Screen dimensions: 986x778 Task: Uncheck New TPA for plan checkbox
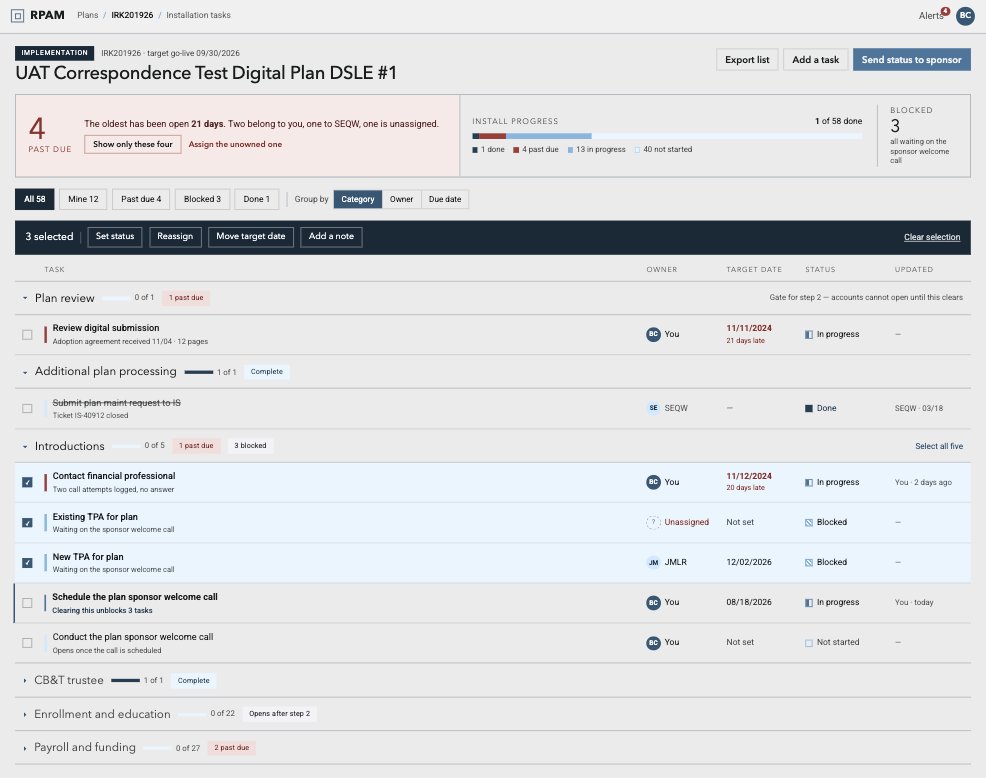[27, 563]
